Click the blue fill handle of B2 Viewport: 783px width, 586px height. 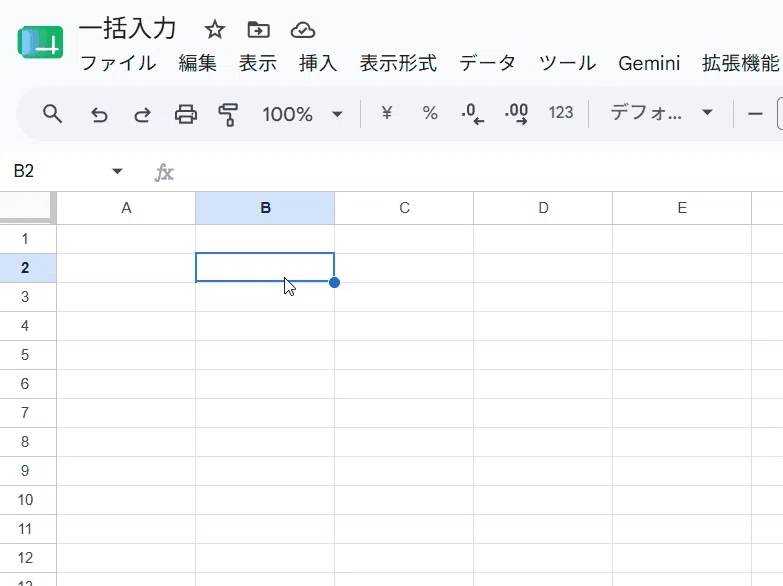(x=335, y=282)
